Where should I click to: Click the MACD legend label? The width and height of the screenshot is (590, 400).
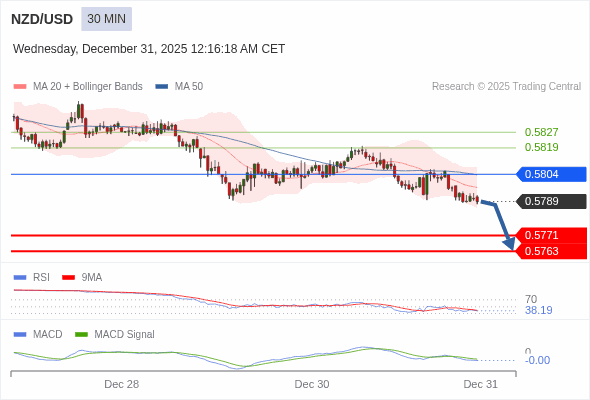tap(48, 335)
